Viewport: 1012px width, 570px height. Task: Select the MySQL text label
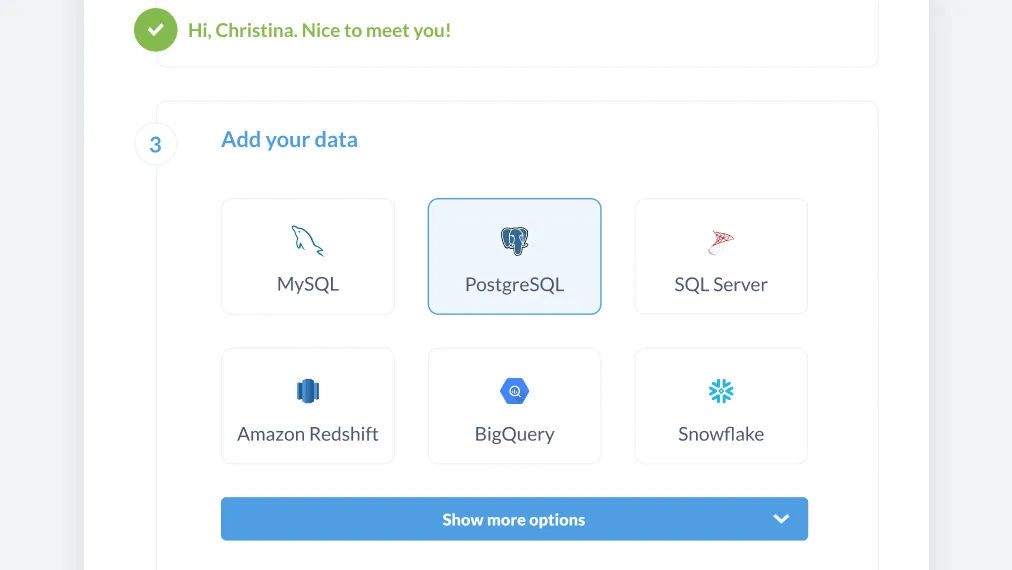tap(308, 284)
